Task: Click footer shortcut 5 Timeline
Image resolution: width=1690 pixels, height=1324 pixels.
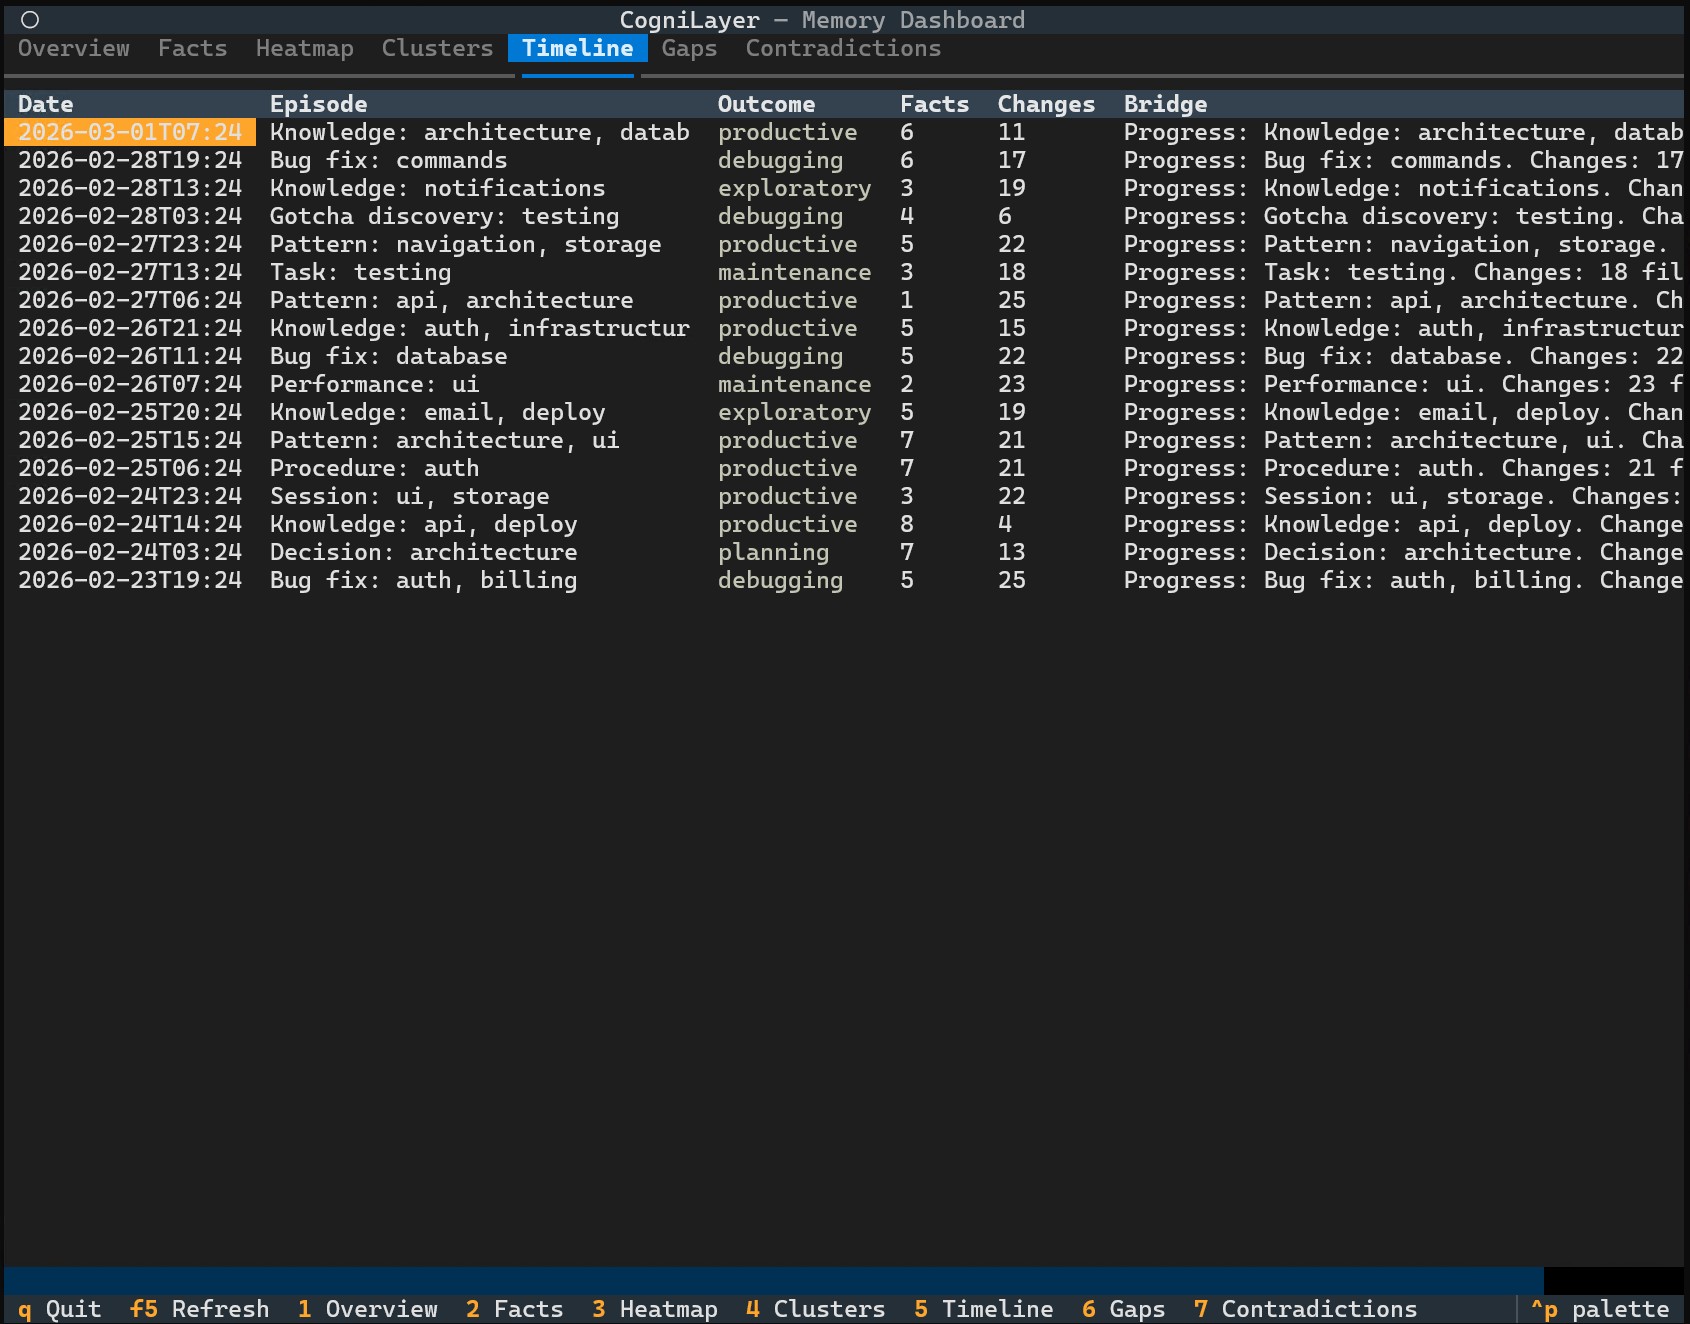Action: coord(984,1309)
